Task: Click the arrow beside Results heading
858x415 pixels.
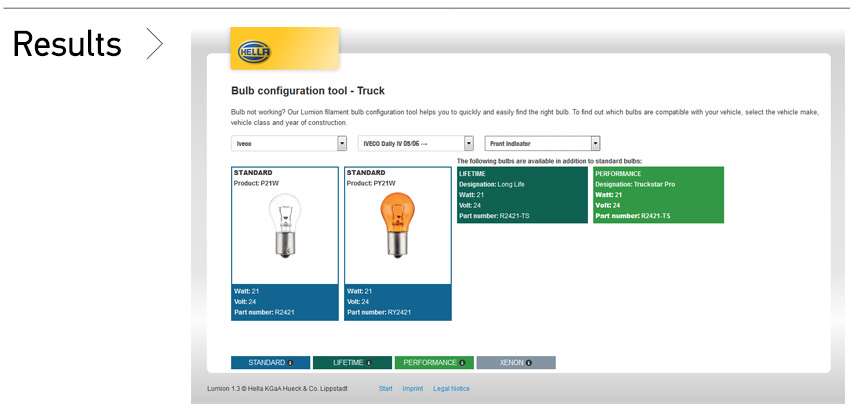Action: point(155,44)
